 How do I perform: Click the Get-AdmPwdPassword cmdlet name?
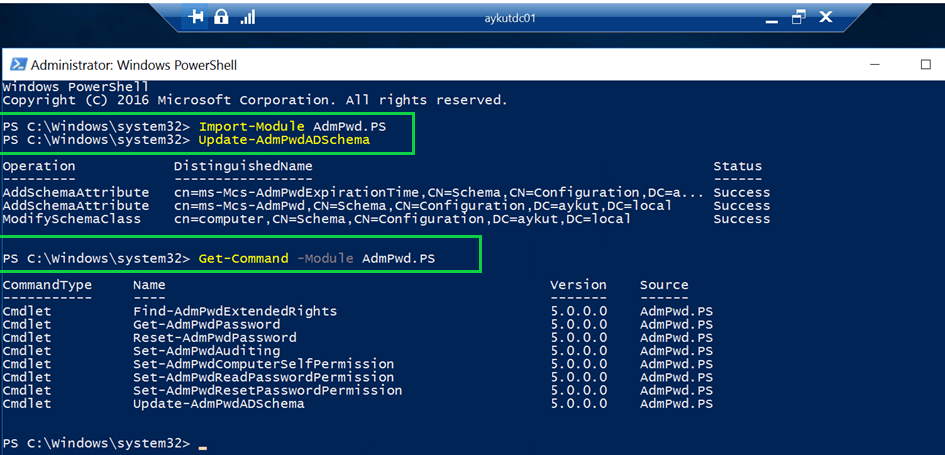206,325
